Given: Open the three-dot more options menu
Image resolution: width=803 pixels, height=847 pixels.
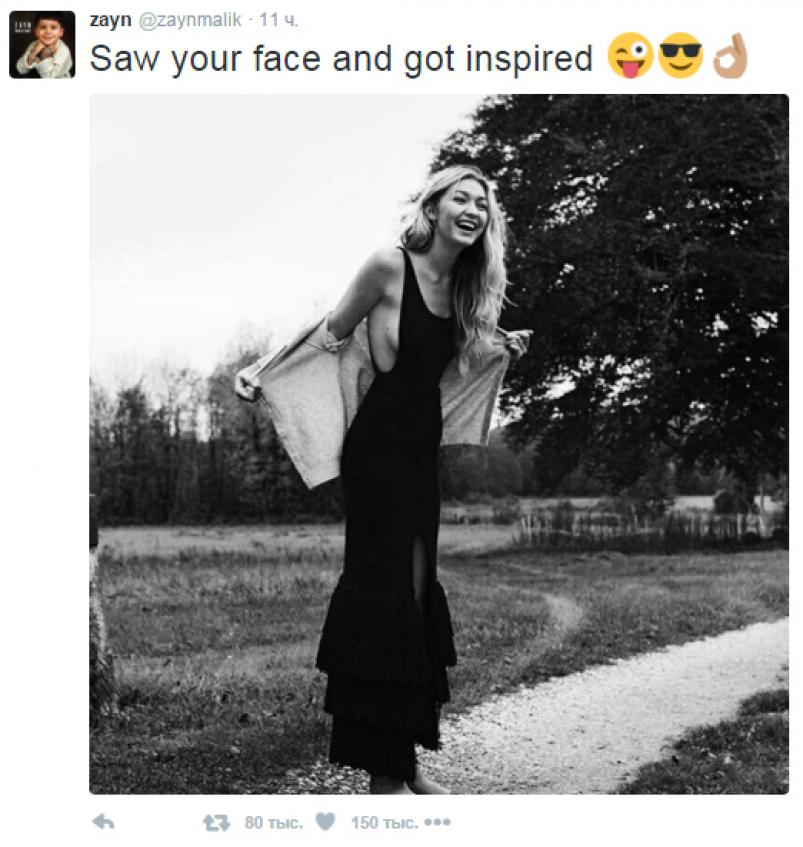Looking at the screenshot, I should coord(437,822).
